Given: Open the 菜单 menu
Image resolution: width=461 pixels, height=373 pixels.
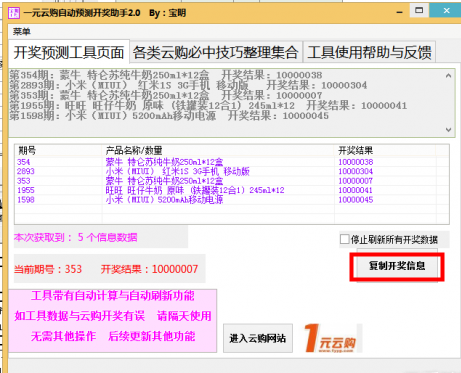Looking at the screenshot, I should point(22,32).
